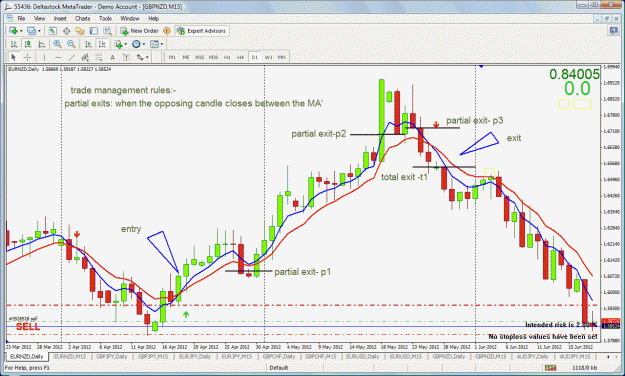Select the Cursor arrow tool
This screenshot has width=625, height=376.
pyautogui.click(x=13, y=57)
